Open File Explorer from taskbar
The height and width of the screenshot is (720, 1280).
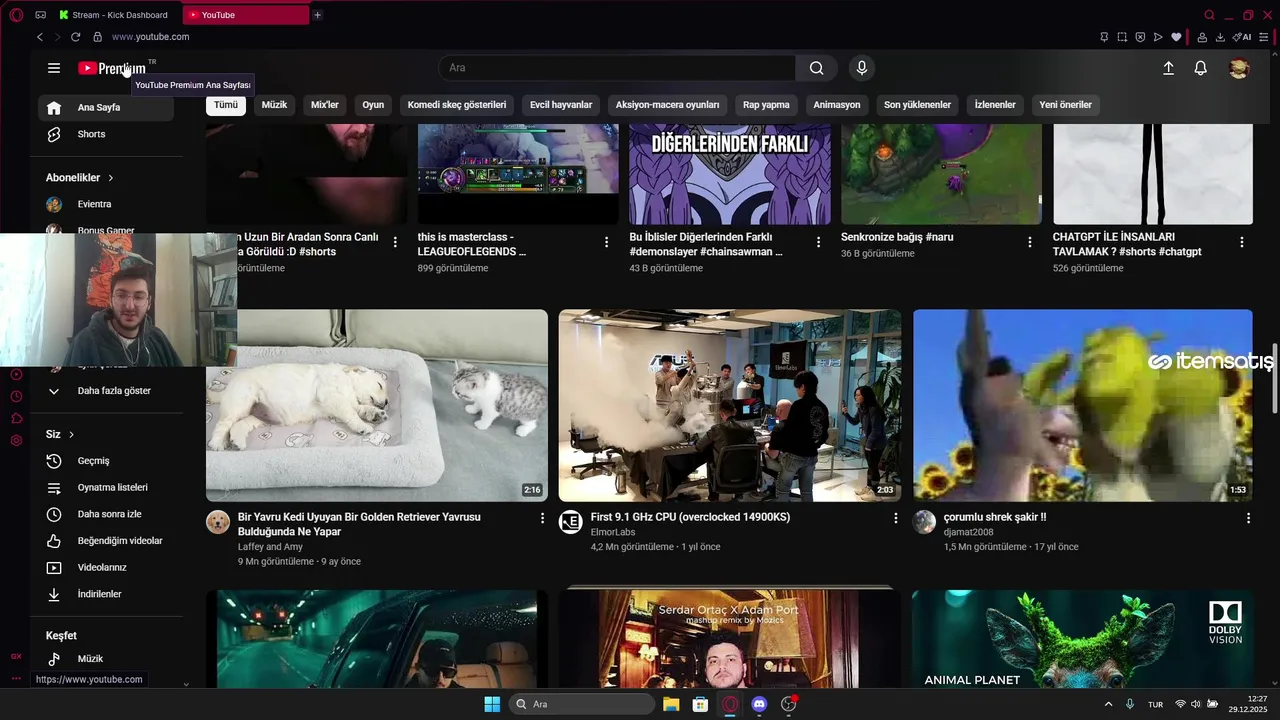click(671, 704)
